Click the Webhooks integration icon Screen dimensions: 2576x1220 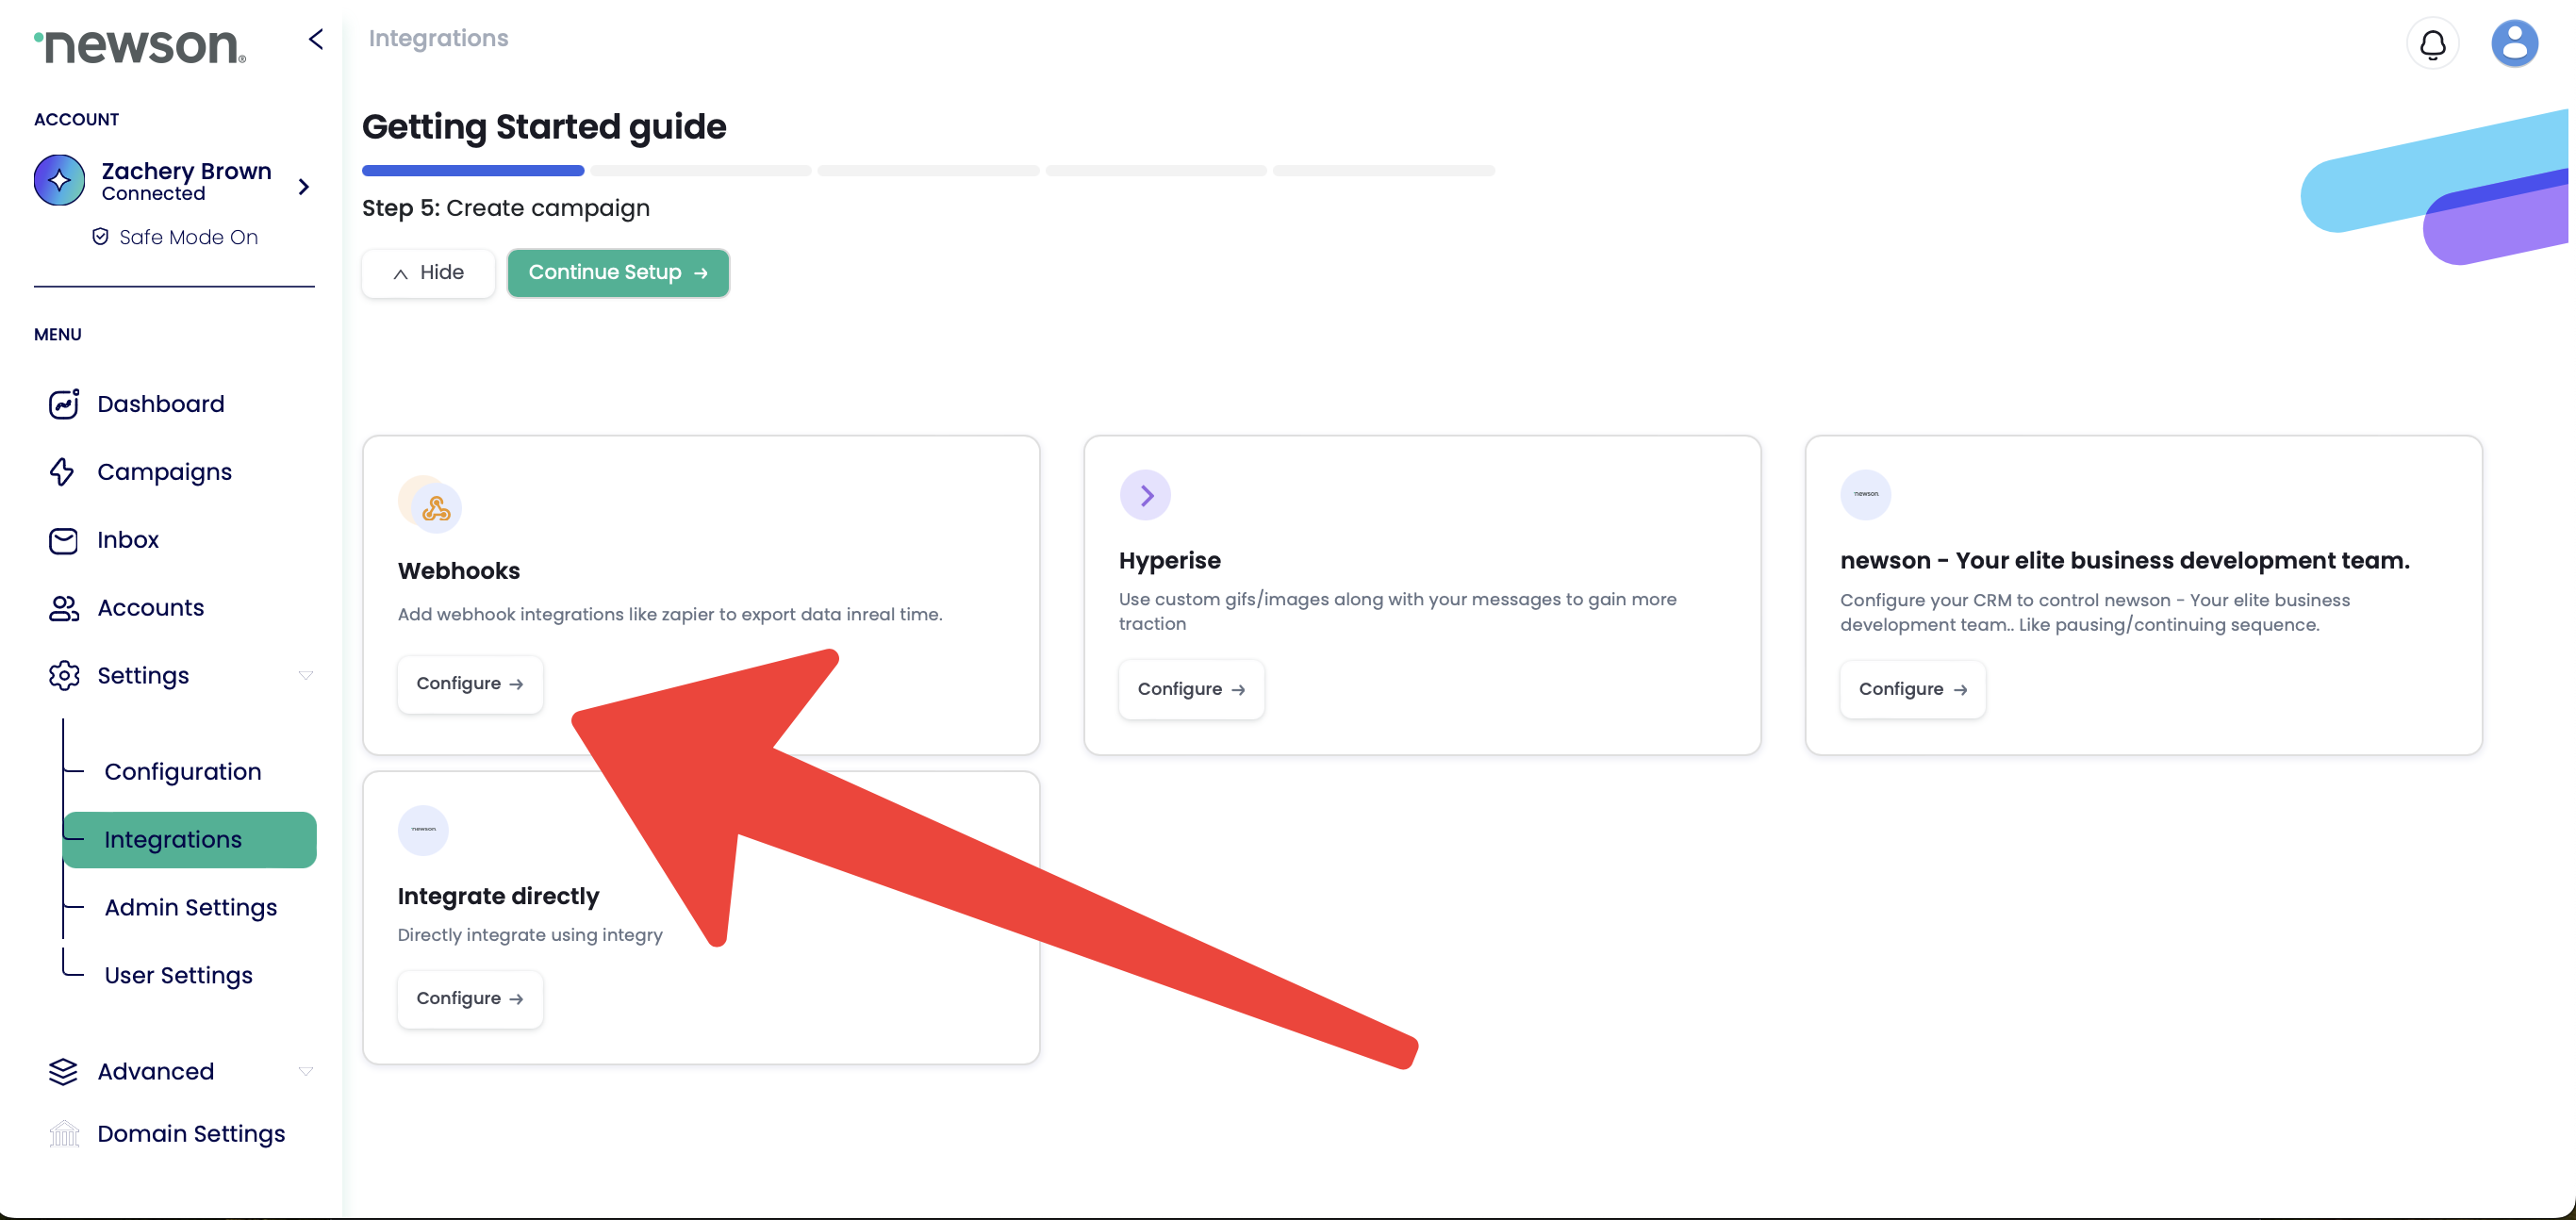tap(435, 508)
